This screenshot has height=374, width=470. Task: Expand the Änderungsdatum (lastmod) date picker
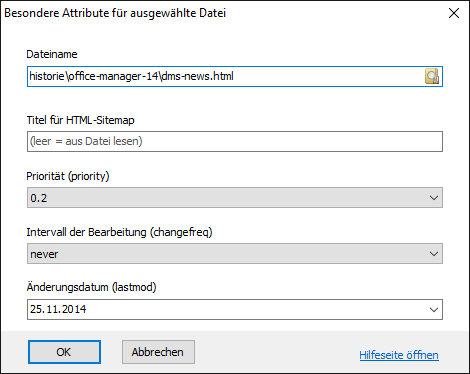pos(434,310)
